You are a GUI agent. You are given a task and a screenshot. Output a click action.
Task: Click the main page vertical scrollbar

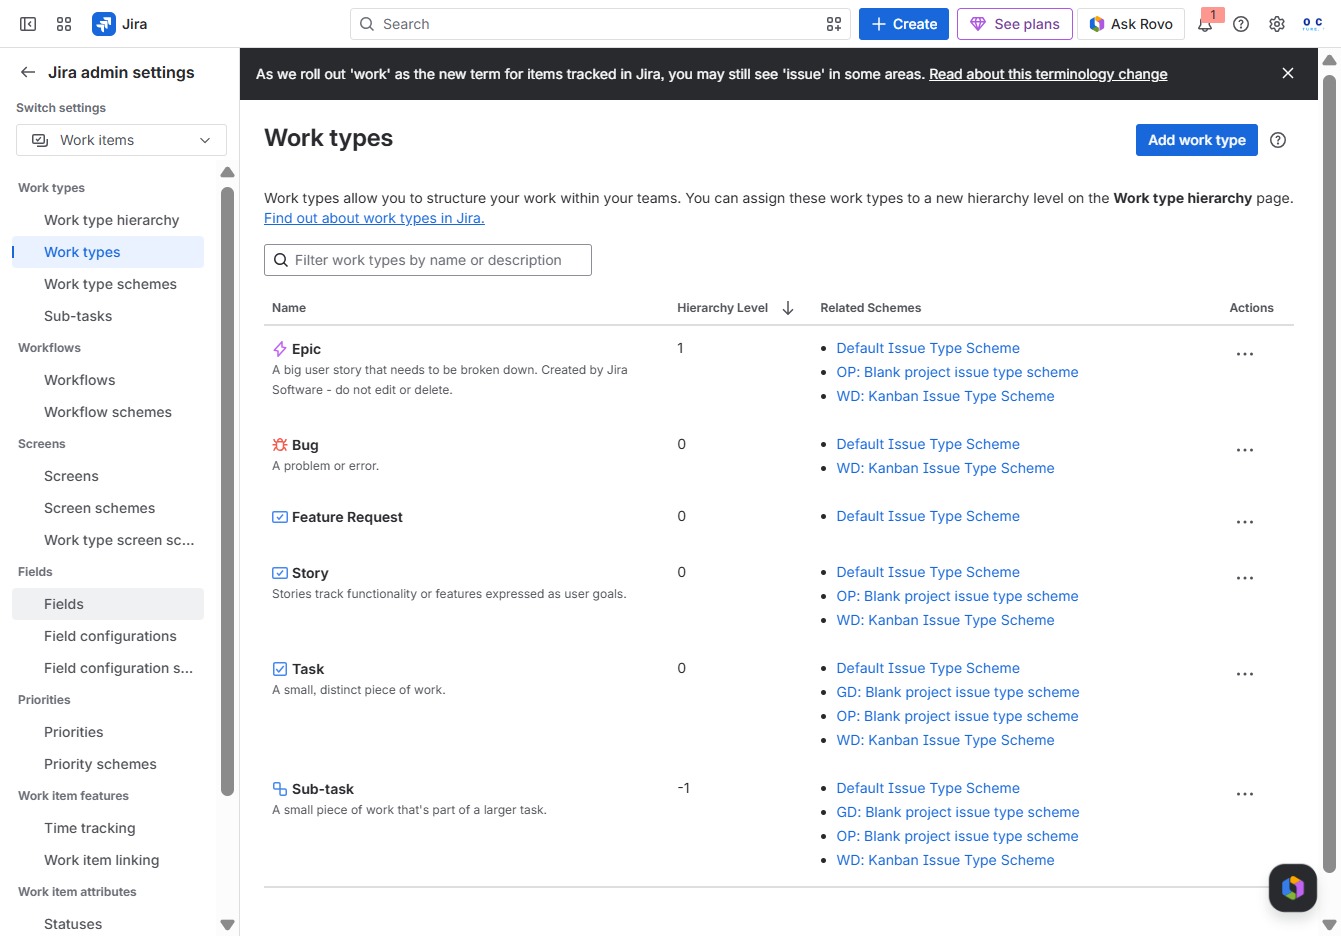[1329, 473]
